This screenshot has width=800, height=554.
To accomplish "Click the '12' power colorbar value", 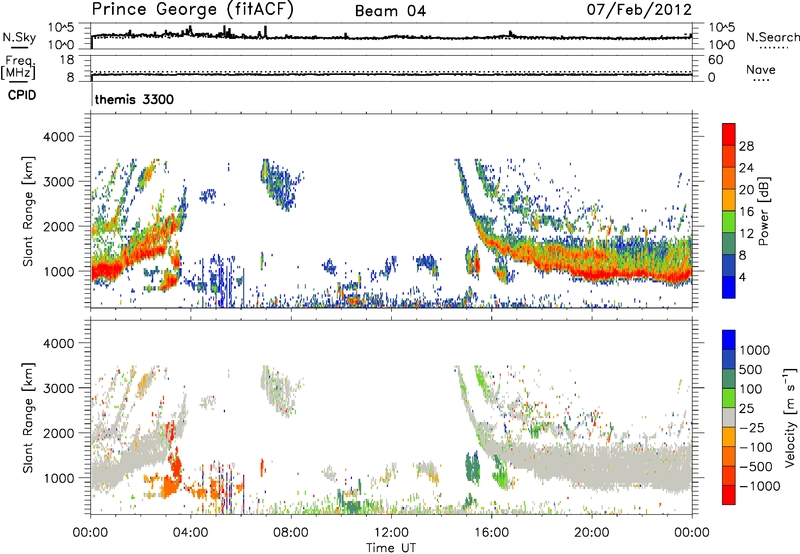I will (746, 234).
